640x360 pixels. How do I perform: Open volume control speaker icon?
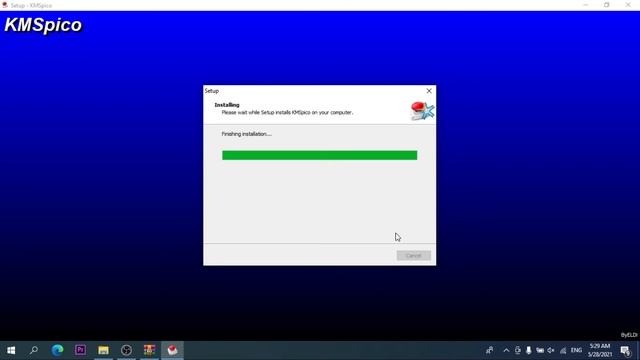(x=551, y=350)
